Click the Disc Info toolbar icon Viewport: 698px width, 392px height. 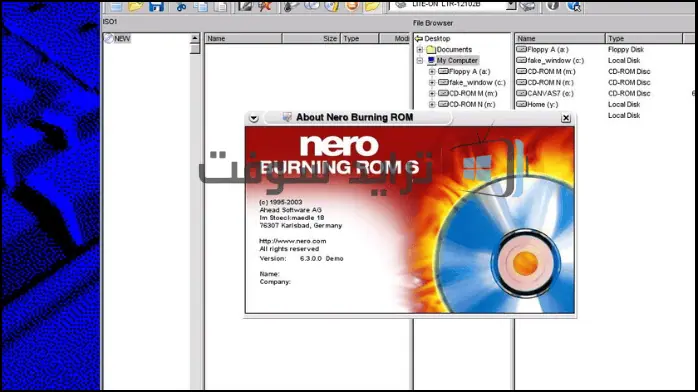click(332, 6)
